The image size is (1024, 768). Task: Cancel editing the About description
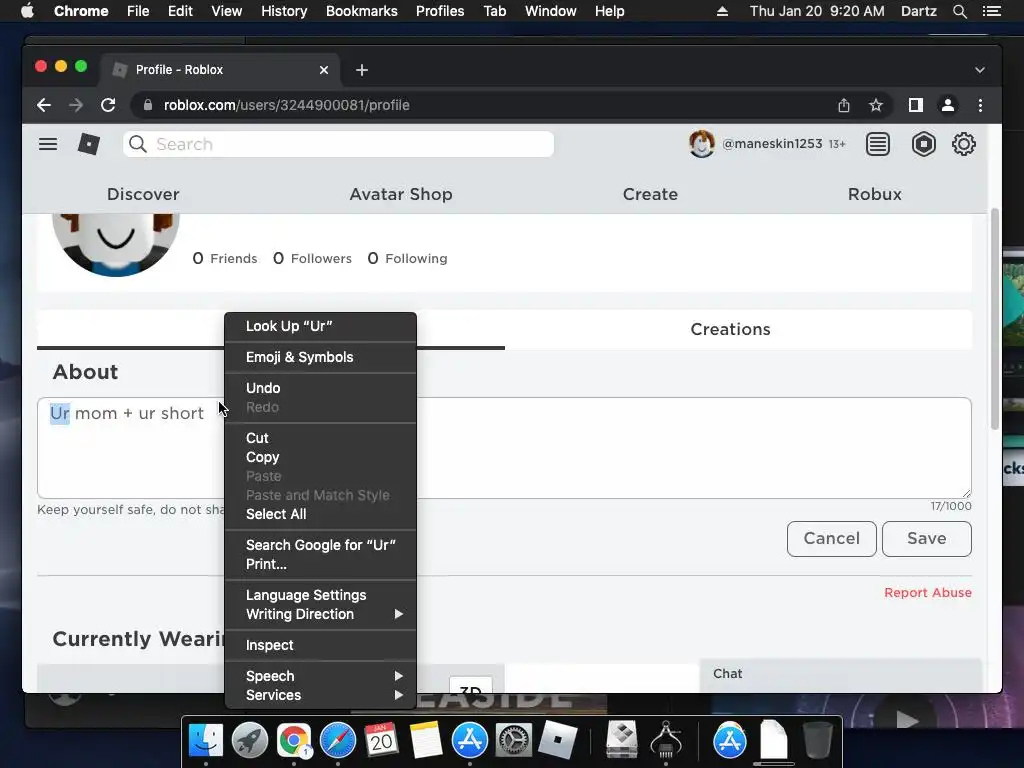[831, 539]
